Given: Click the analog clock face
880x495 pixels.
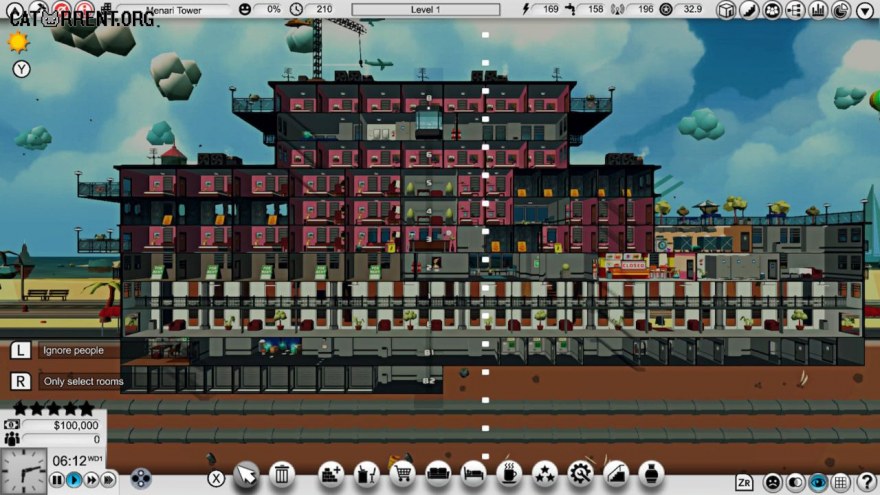Looking at the screenshot, I should click(x=24, y=471).
